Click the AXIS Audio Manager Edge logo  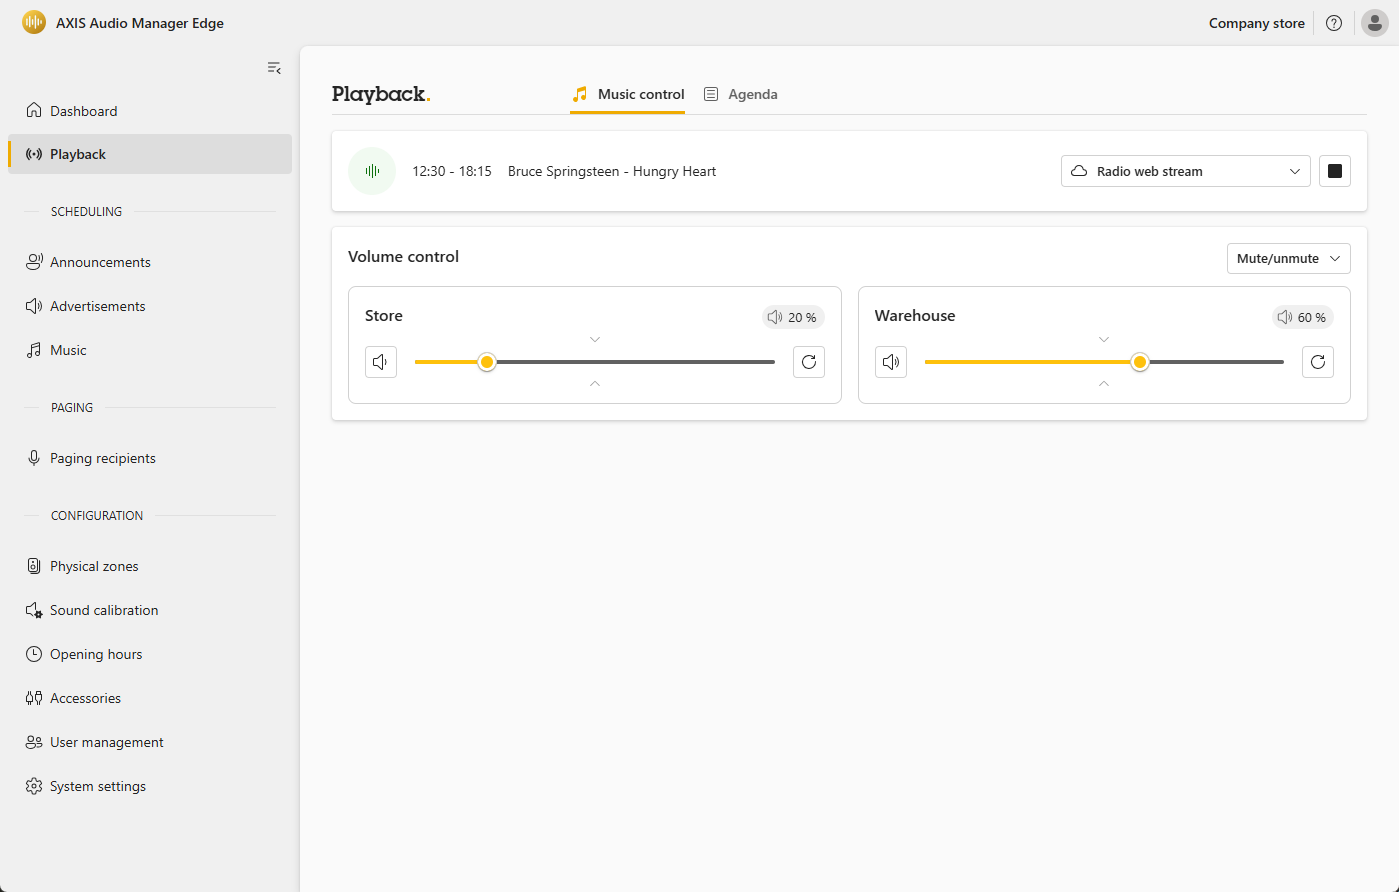(x=34, y=22)
